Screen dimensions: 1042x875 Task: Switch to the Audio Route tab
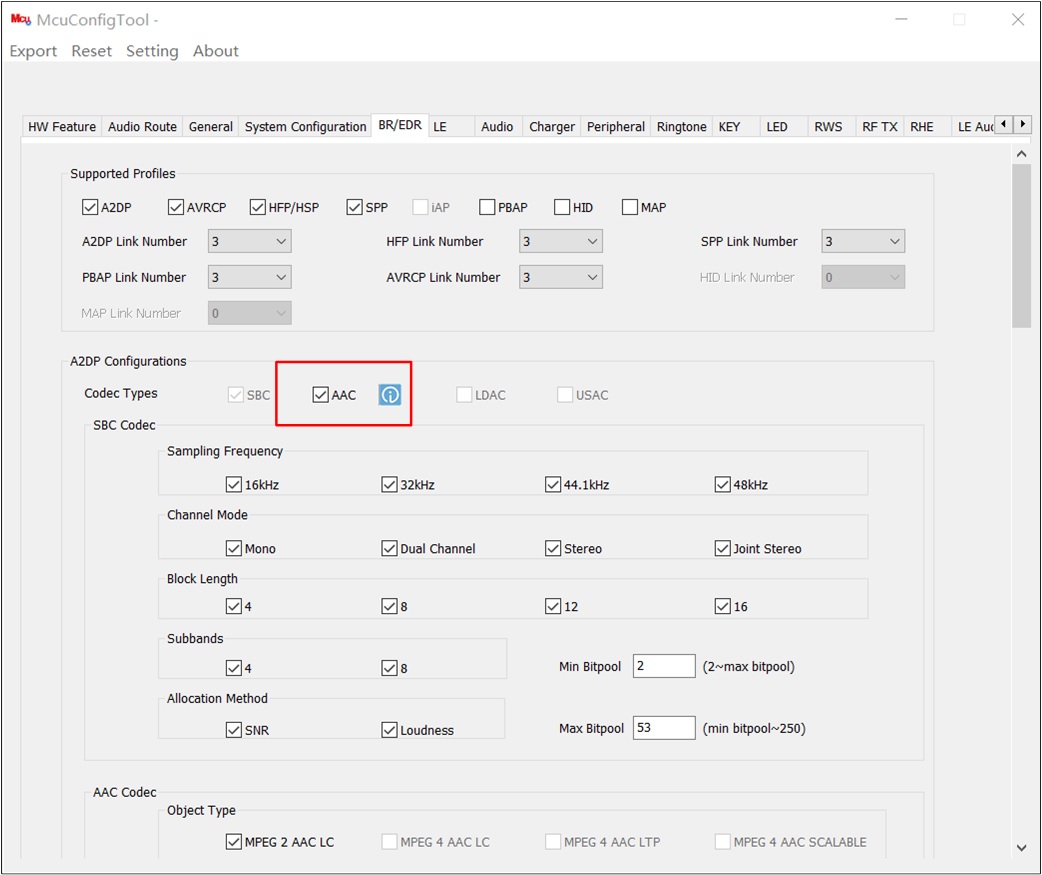142,126
